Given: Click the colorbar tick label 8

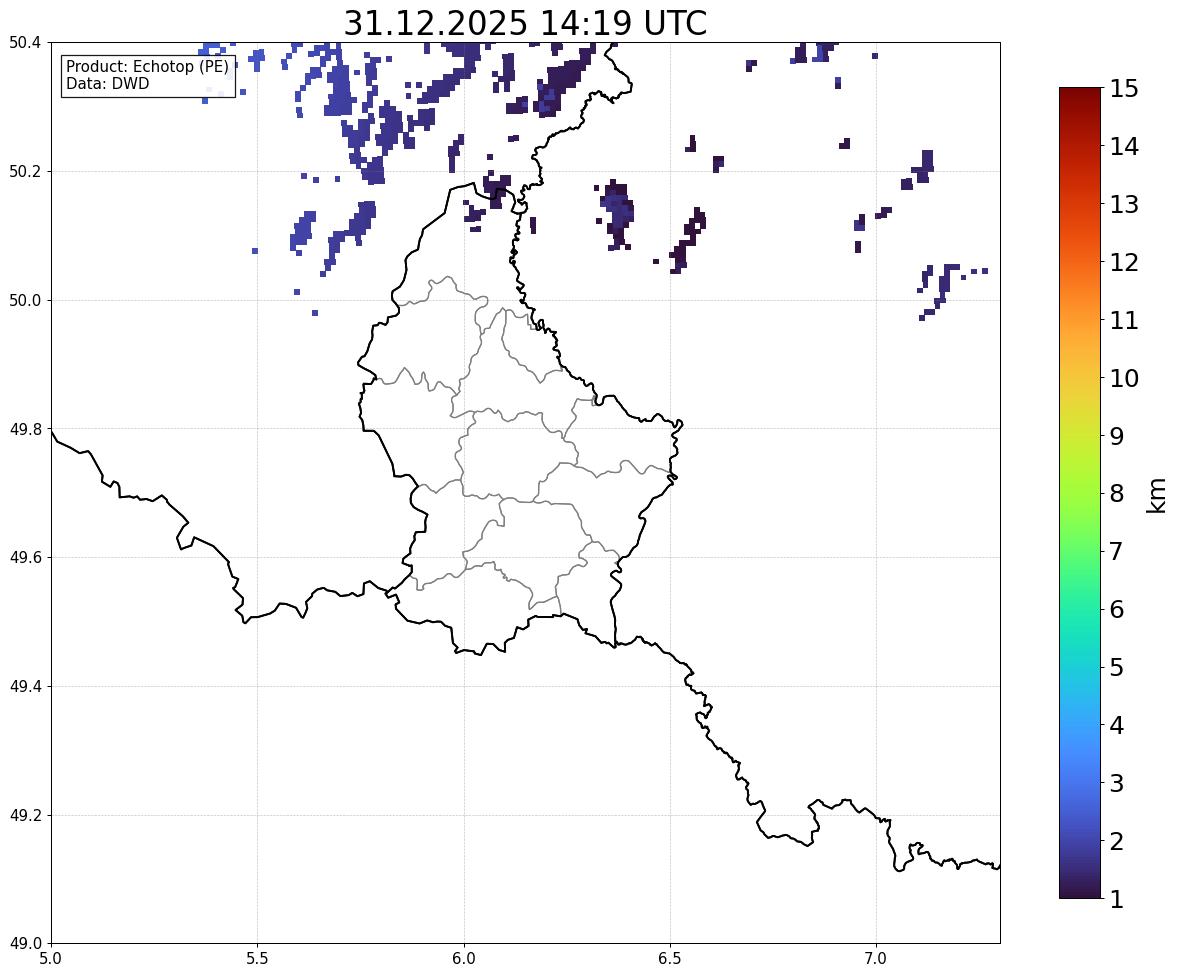Looking at the screenshot, I should point(1116,494).
